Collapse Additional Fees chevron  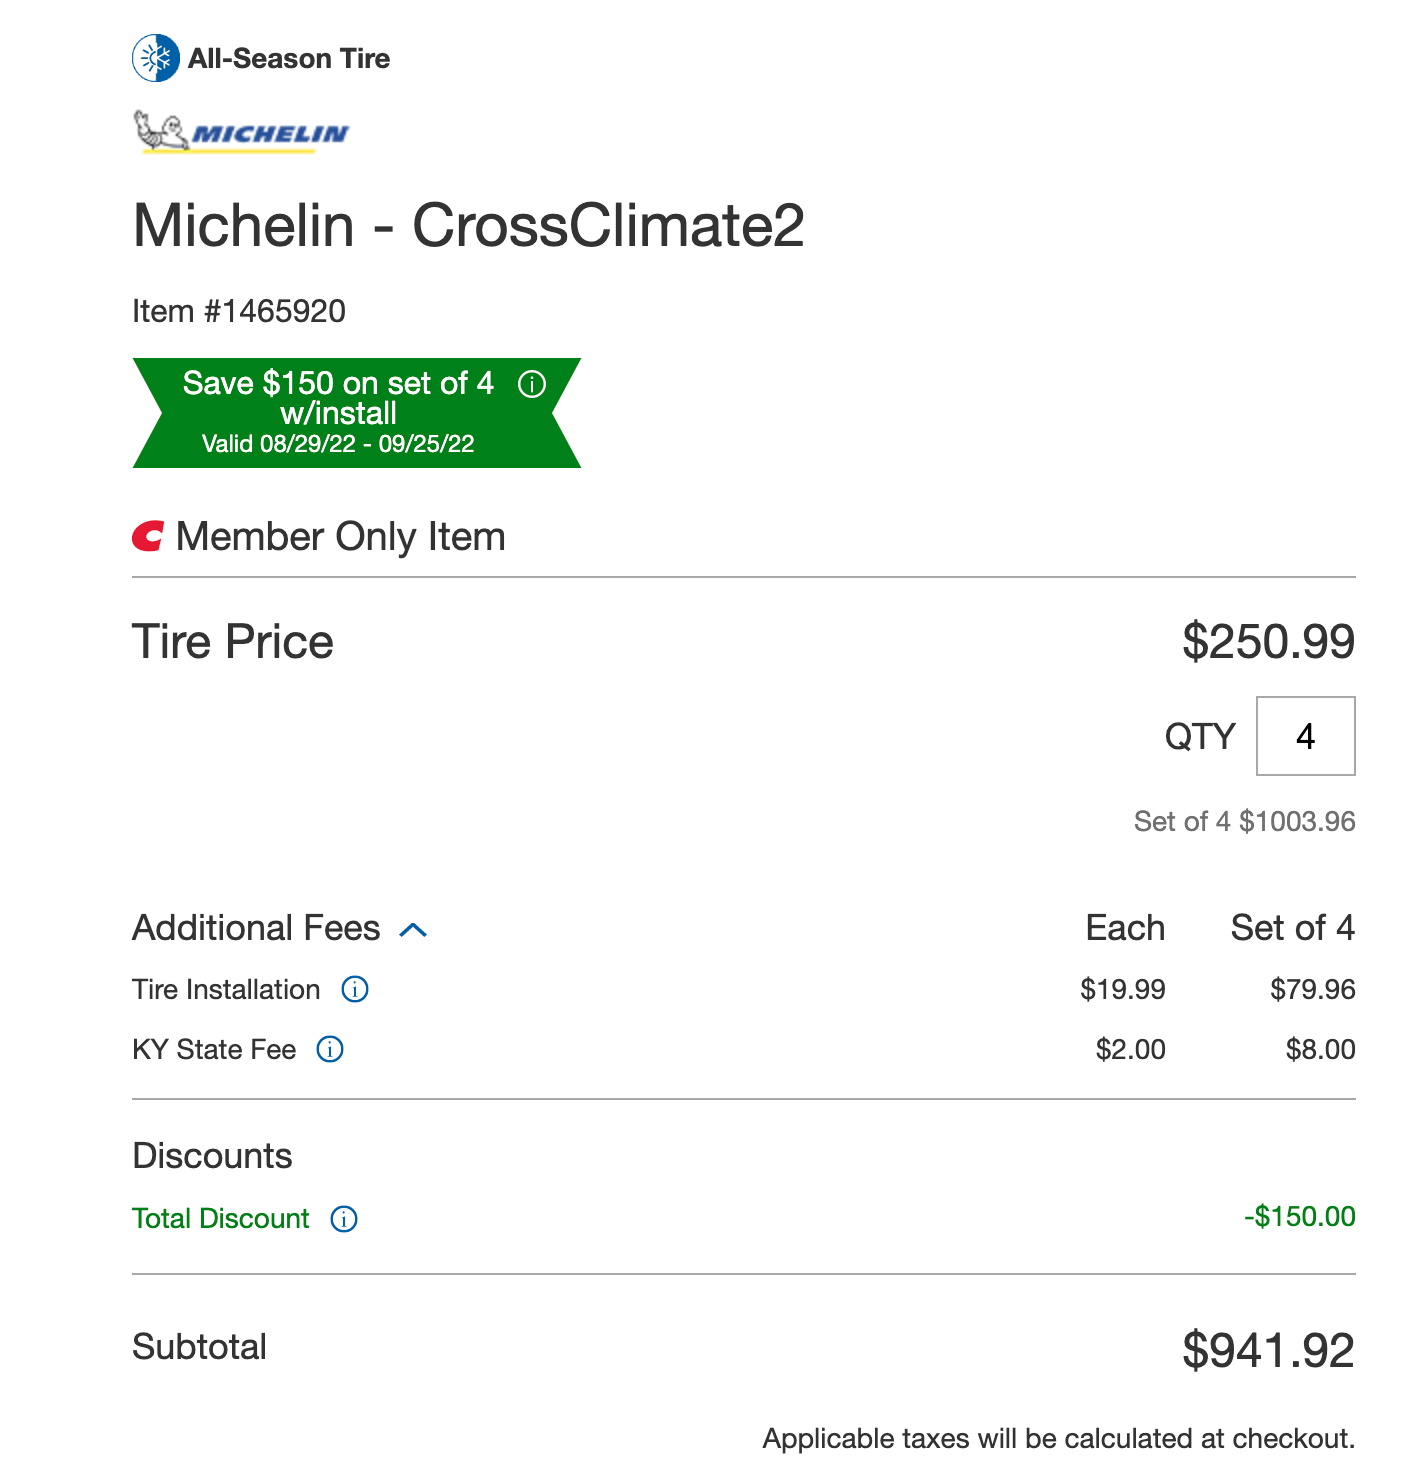[414, 930]
